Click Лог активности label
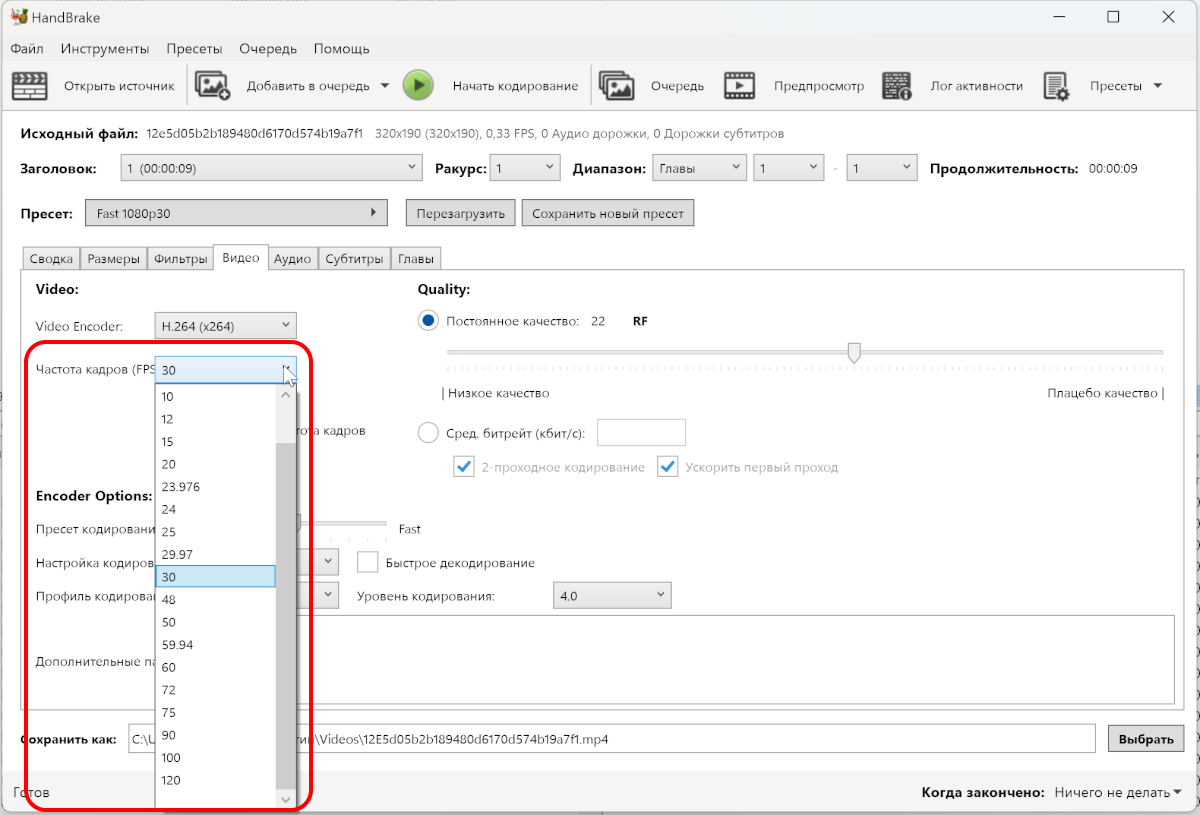 pos(976,86)
